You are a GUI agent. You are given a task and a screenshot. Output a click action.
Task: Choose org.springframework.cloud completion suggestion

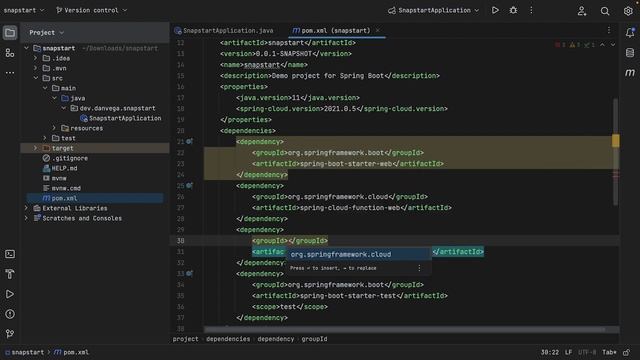point(358,254)
